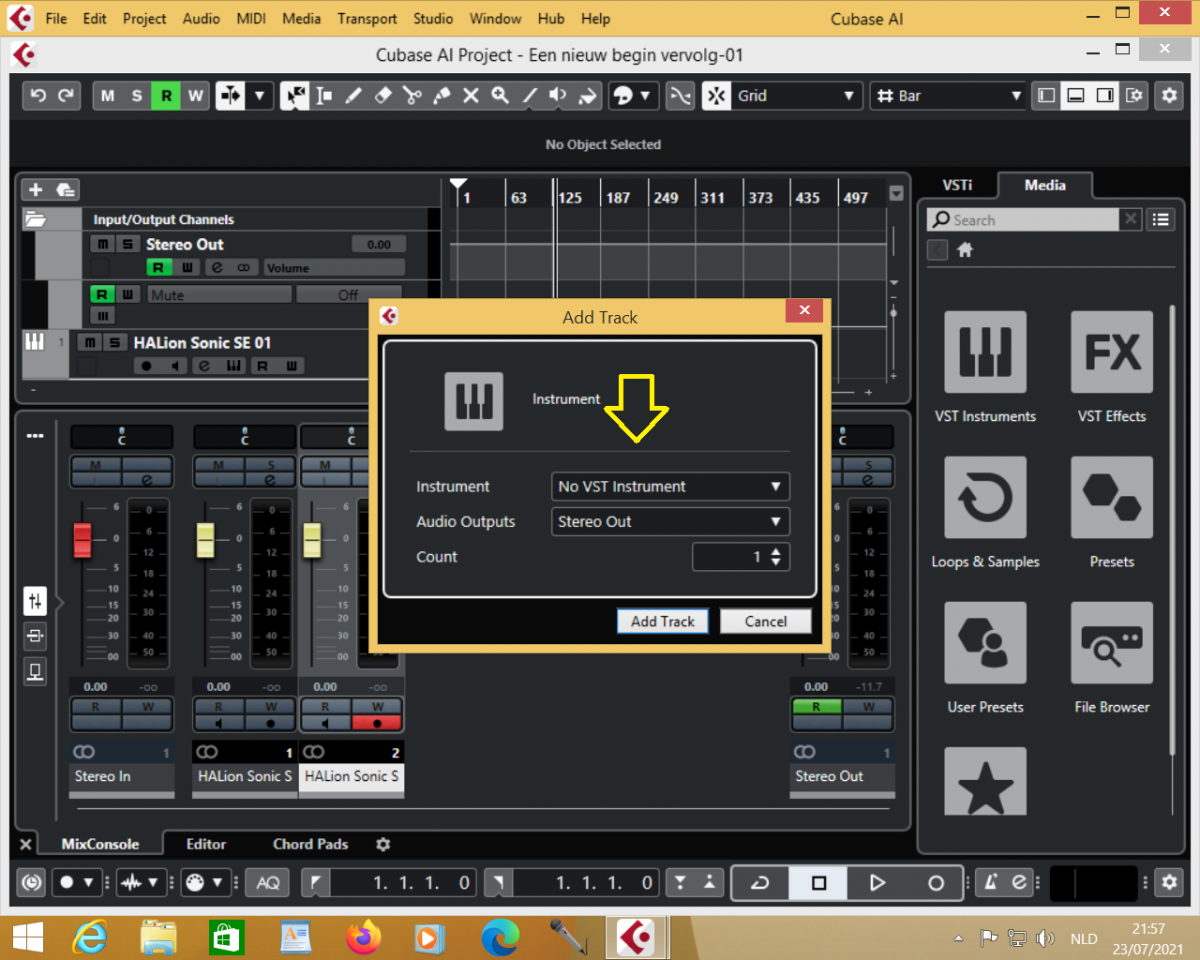This screenshot has height=960, width=1200.
Task: Open the Transport menu
Action: (367, 18)
